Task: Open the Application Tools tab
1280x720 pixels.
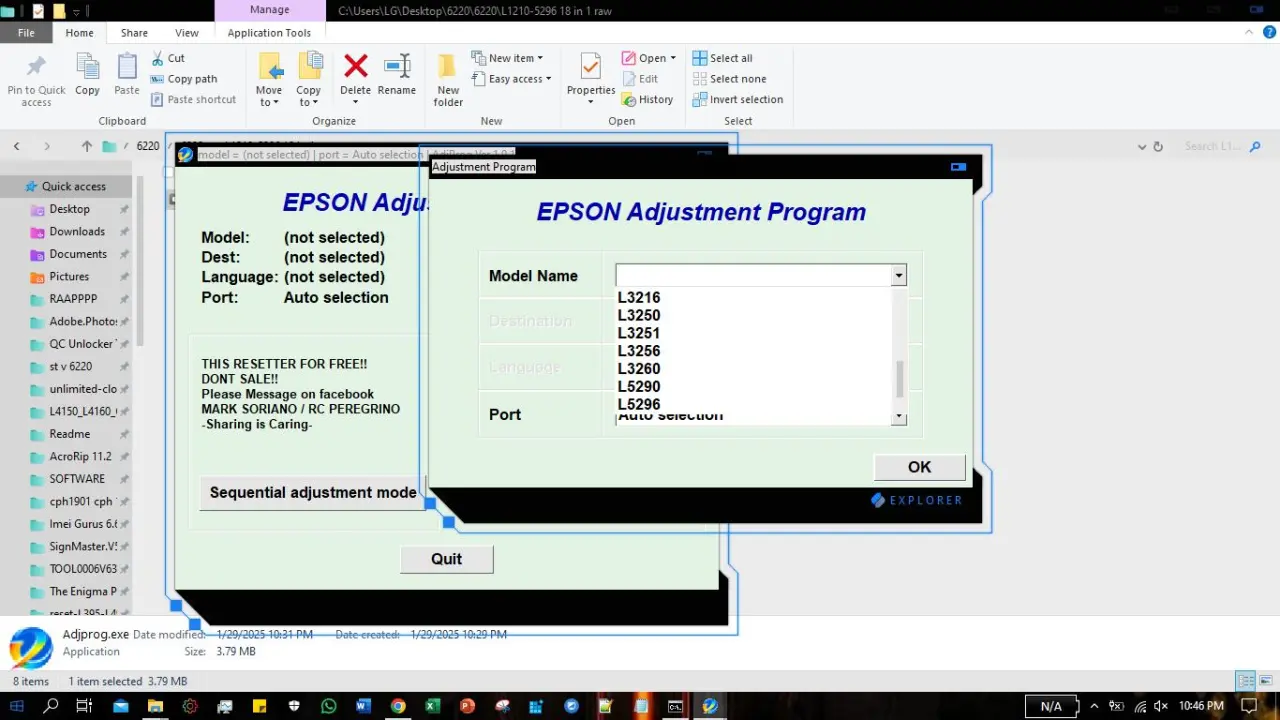Action: pos(269,32)
